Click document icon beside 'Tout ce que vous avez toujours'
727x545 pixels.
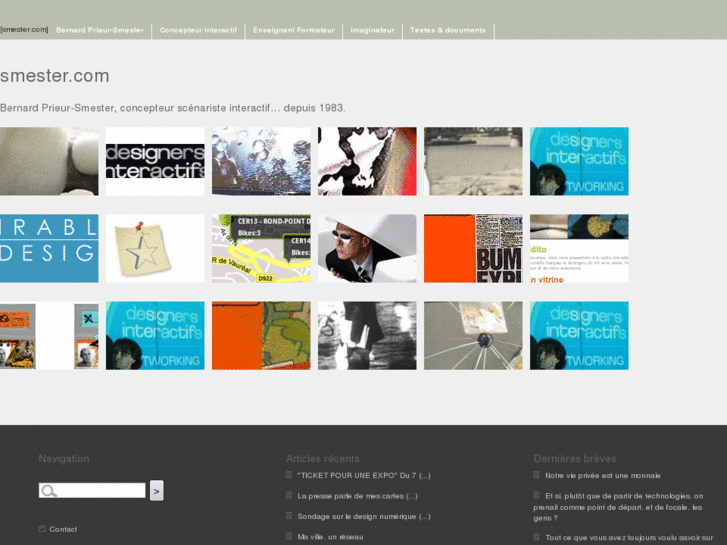[536, 537]
